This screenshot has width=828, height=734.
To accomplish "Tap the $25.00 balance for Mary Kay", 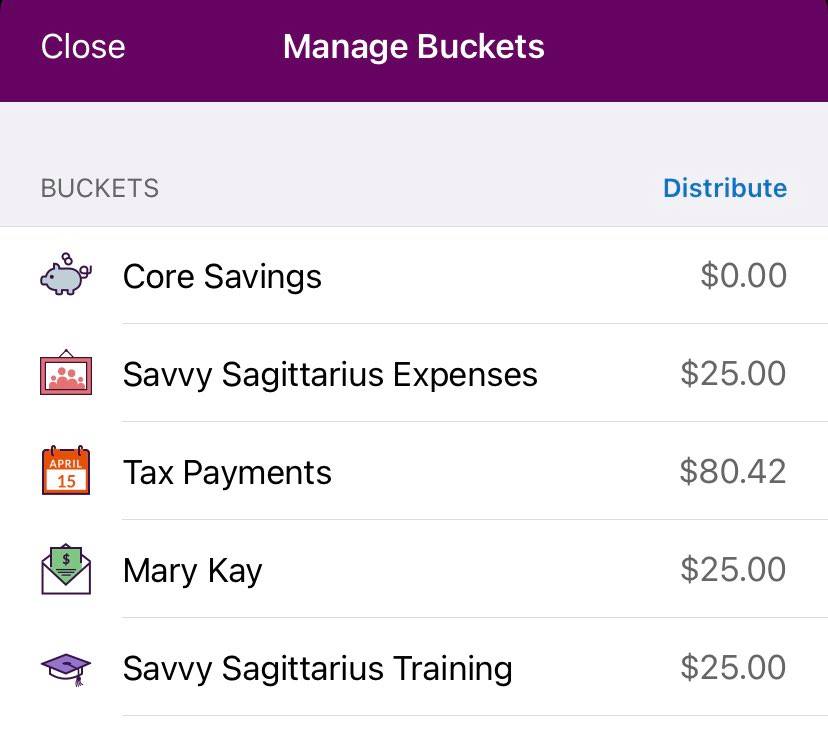I will coord(733,570).
